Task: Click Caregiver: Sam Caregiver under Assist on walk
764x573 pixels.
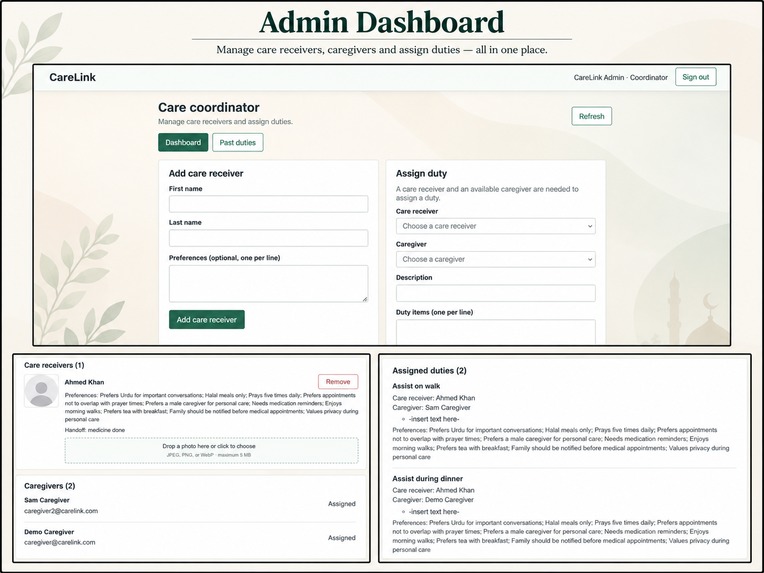Action: [x=431, y=407]
